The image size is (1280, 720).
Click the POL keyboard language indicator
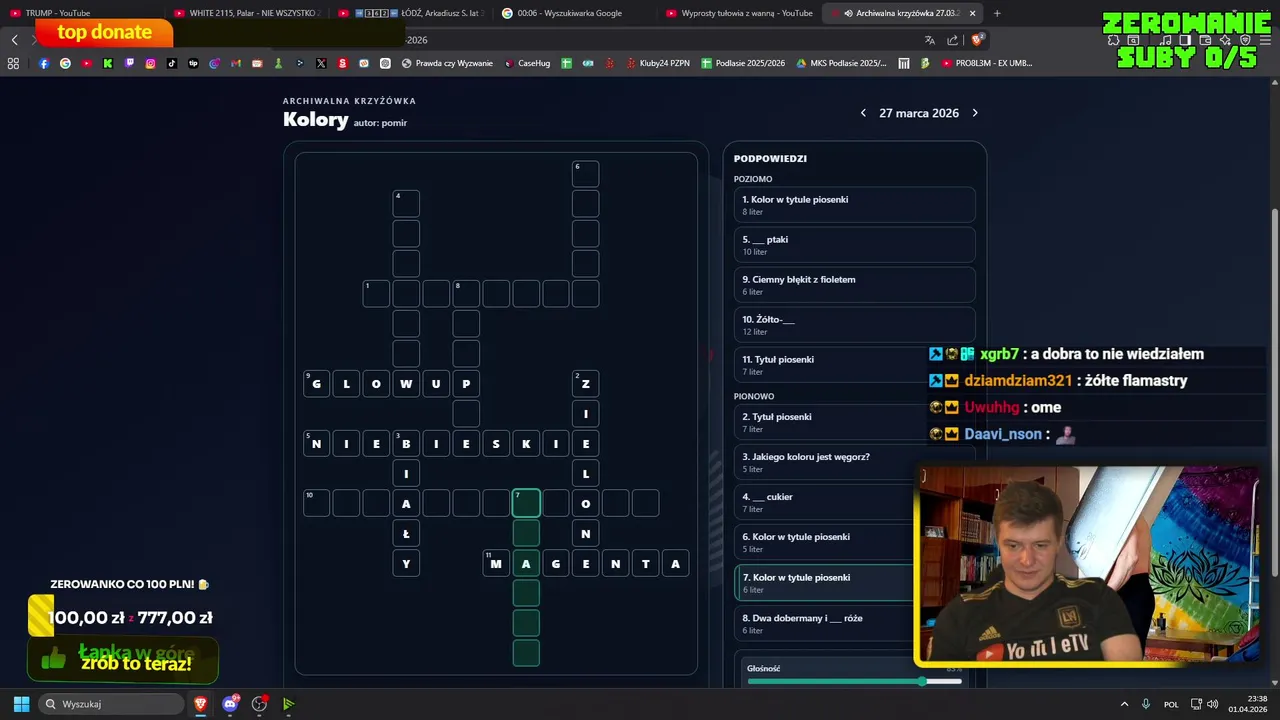[x=1171, y=704]
